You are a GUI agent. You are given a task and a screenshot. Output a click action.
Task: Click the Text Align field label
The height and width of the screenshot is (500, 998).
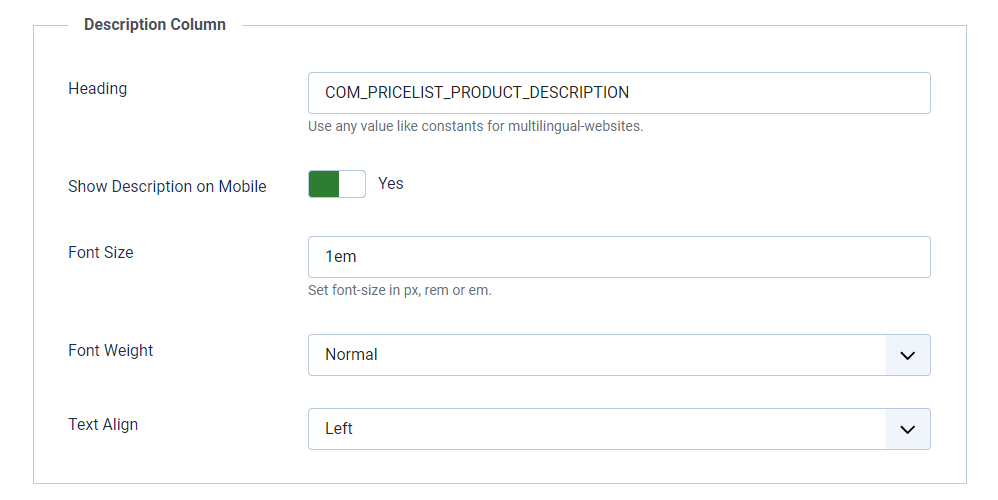tap(103, 424)
